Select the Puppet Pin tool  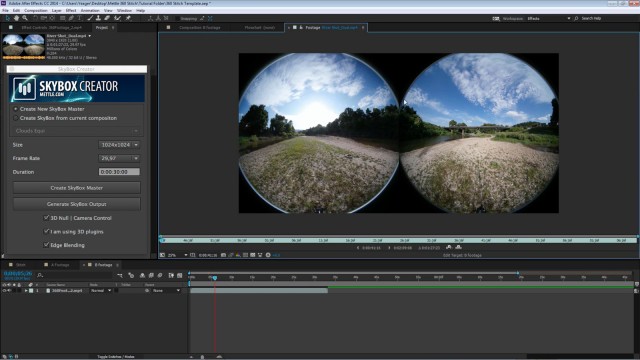128,18
